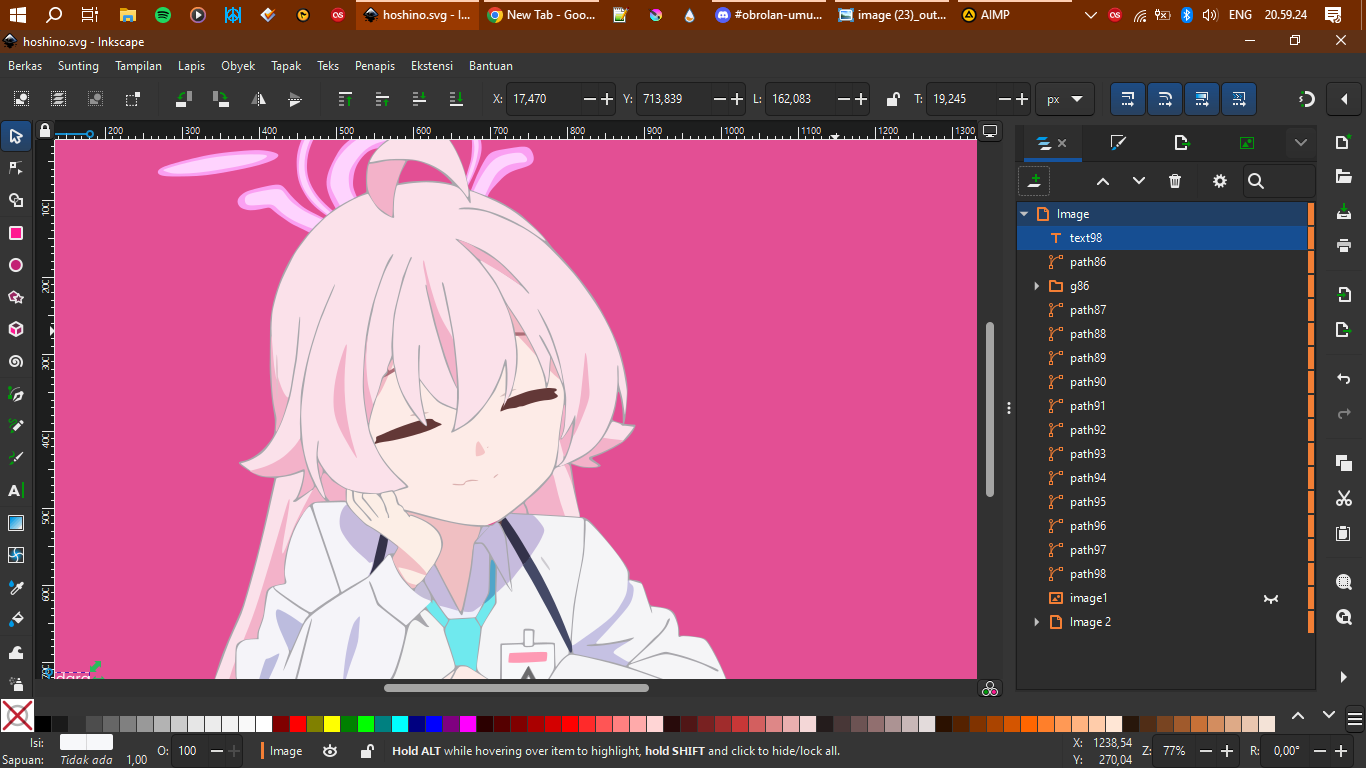Toggle visibility of image1
Viewport: 1366px width, 768px height.
point(1271,598)
